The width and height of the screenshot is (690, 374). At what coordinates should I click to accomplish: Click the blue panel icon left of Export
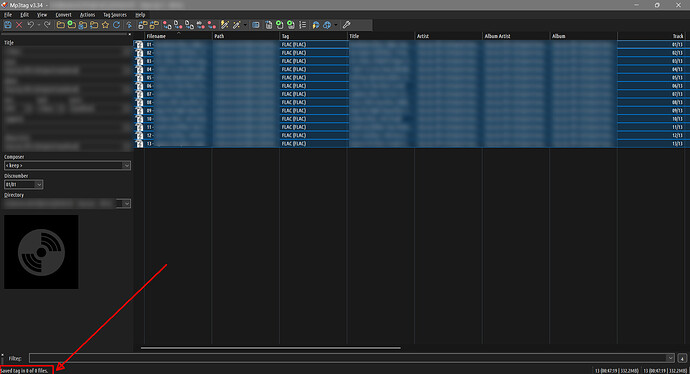[x=256, y=25]
